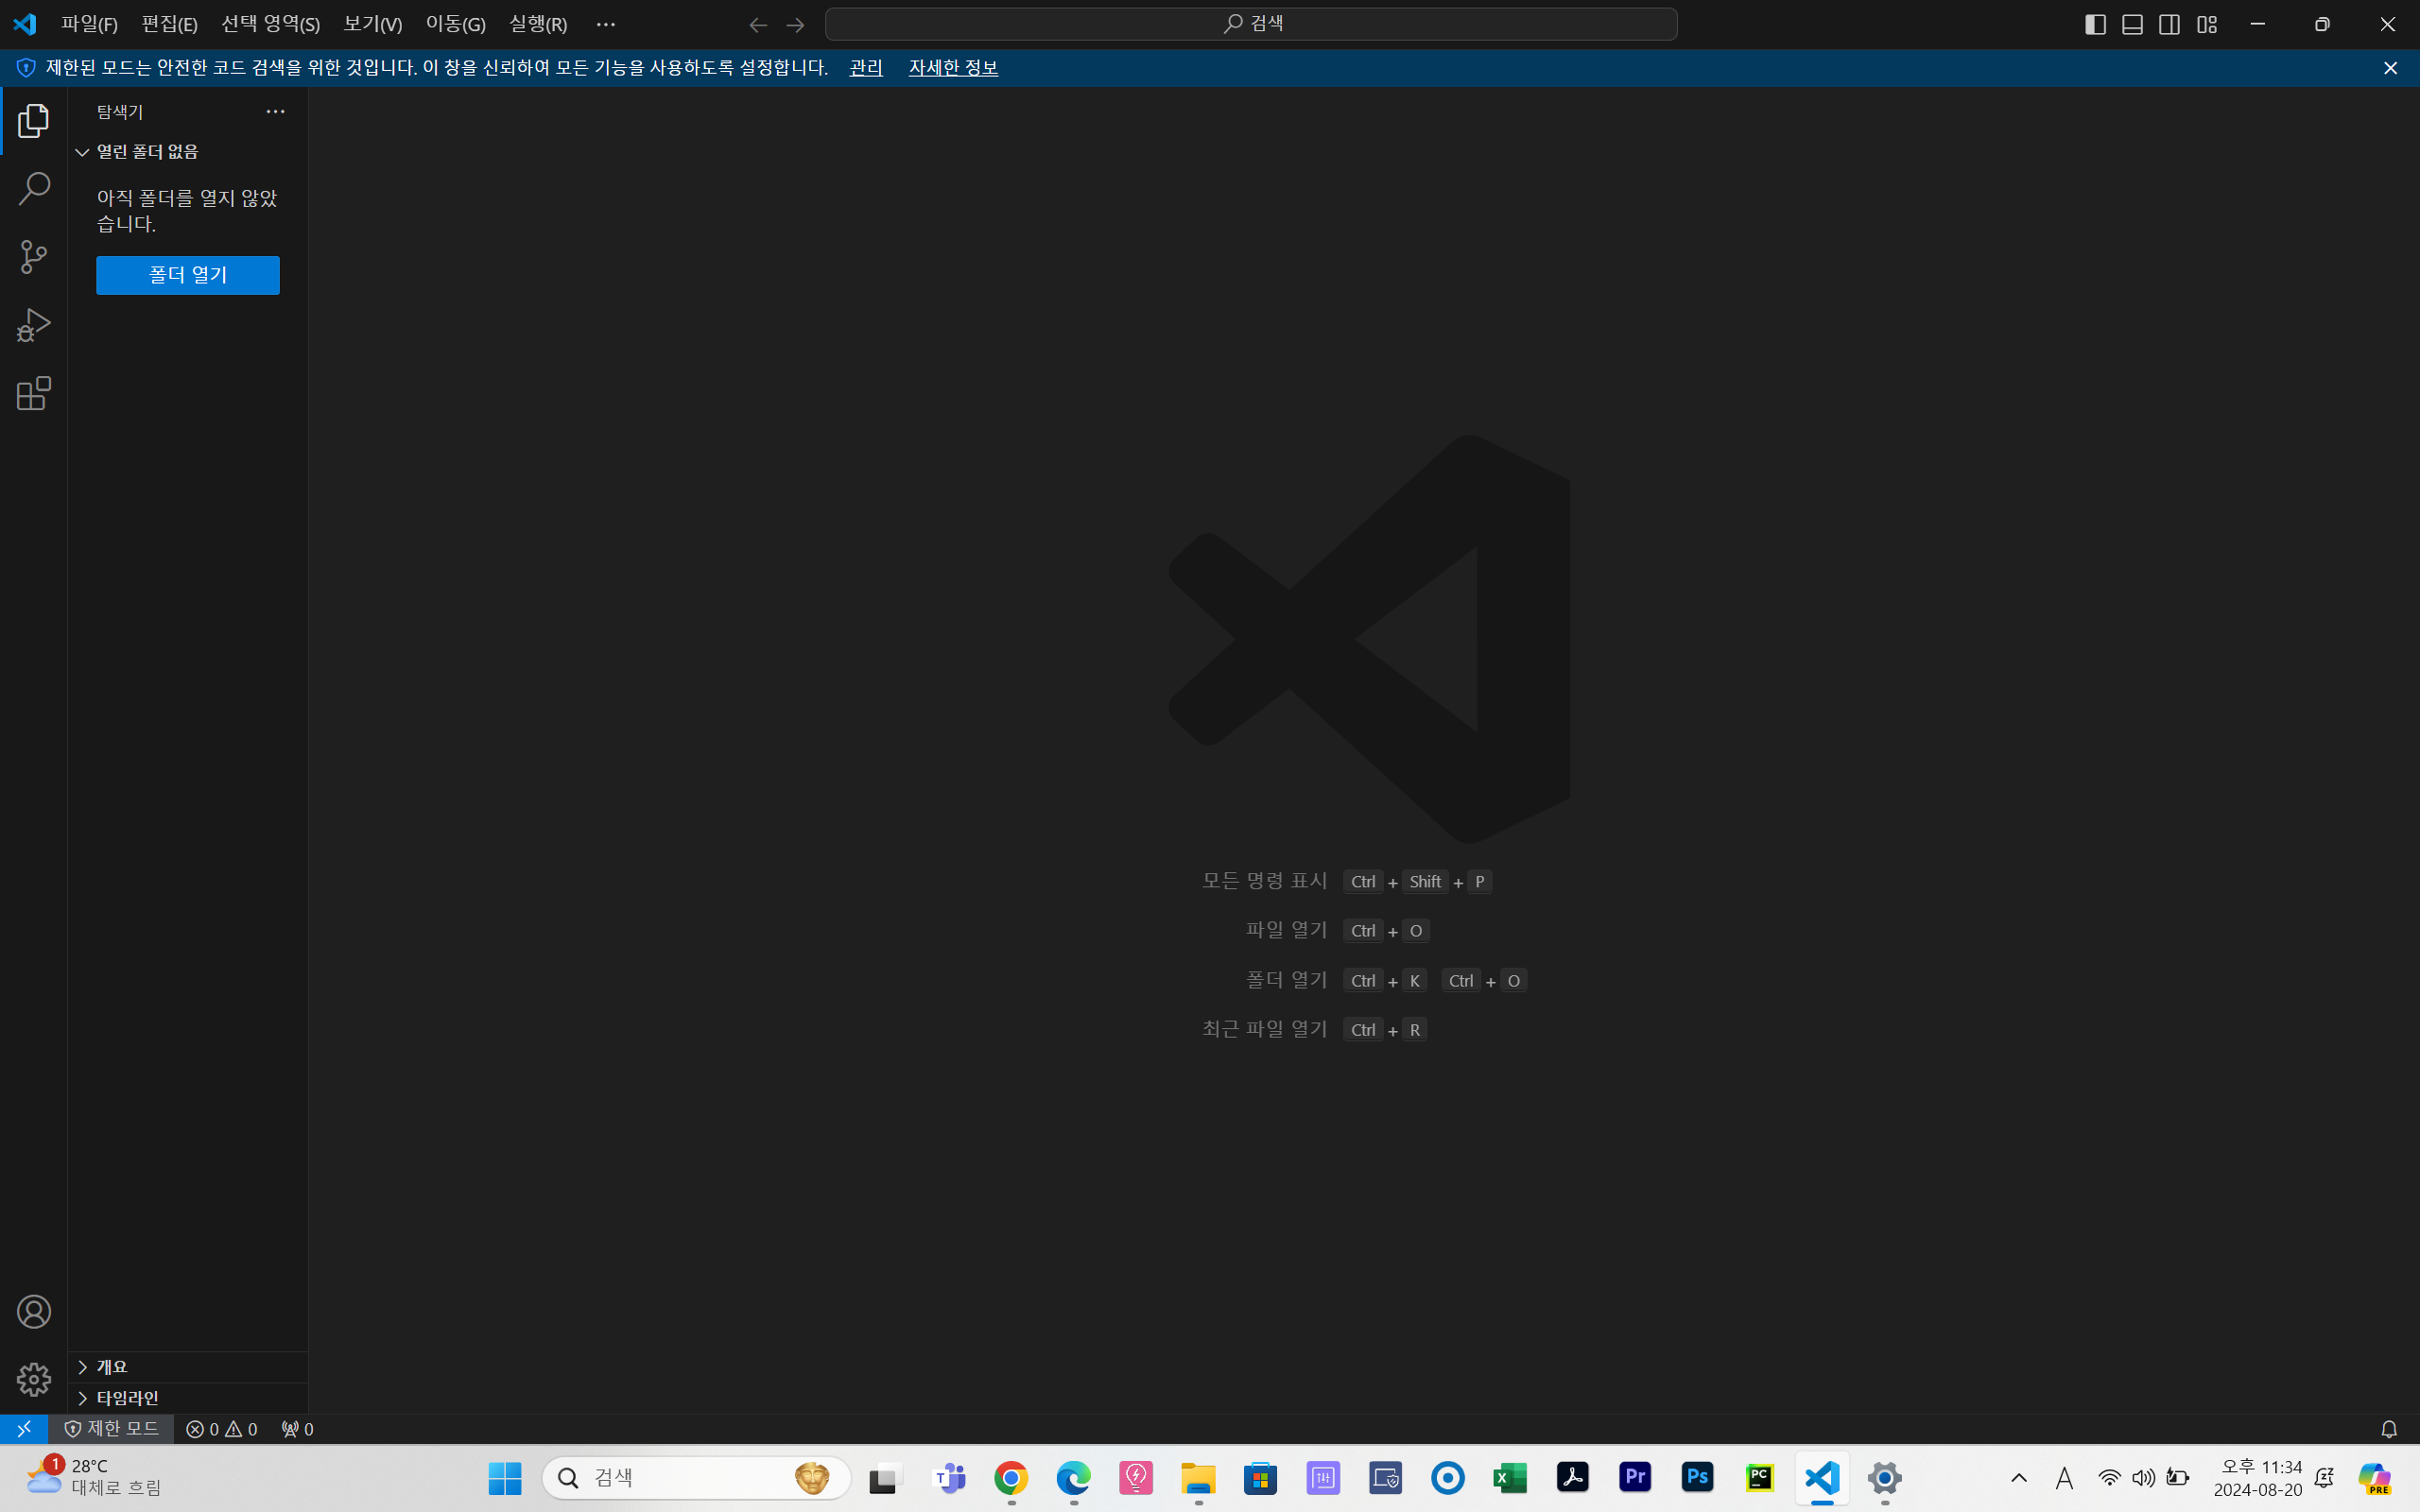Open Task View from the taskbar
This screenshot has width=2420, height=1512.
[886, 1478]
